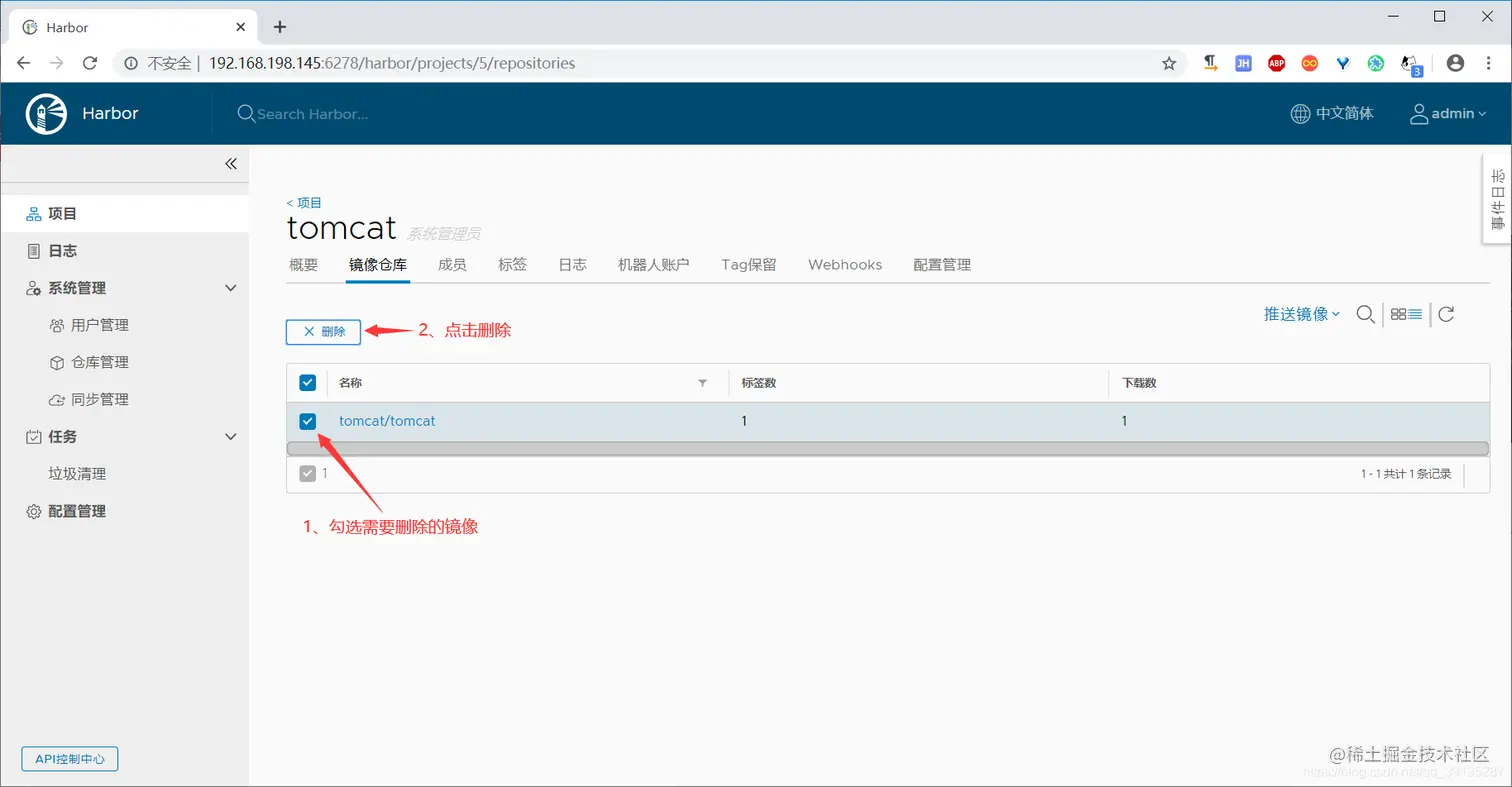Click 标签数 column header
This screenshot has height=787, width=1512.
[757, 383]
